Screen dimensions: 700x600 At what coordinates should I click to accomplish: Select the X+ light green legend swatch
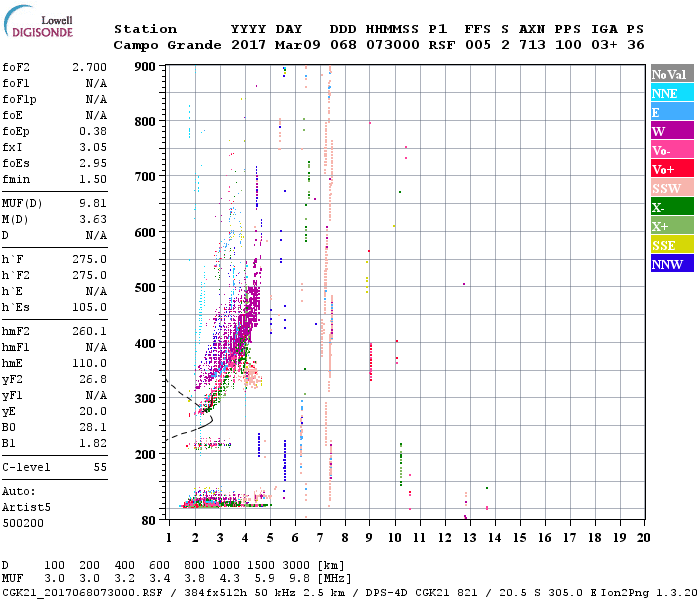[672, 226]
